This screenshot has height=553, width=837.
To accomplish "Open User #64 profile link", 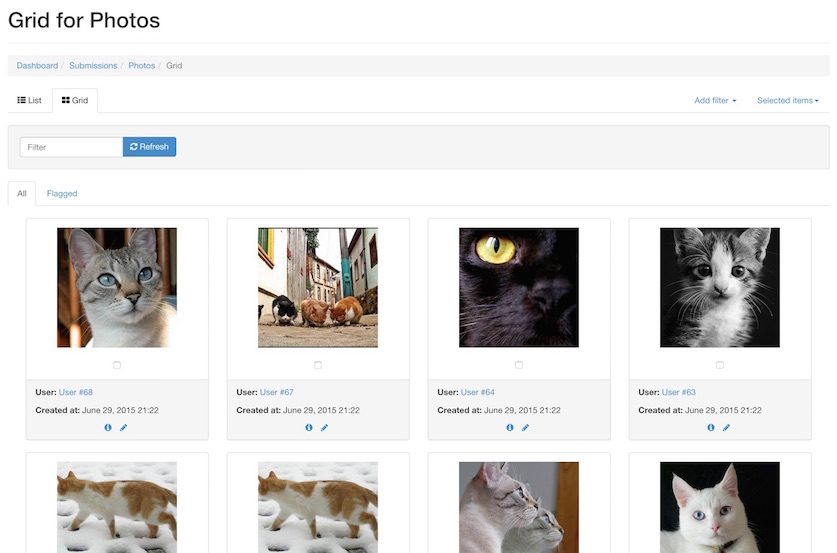I will tap(478, 392).
